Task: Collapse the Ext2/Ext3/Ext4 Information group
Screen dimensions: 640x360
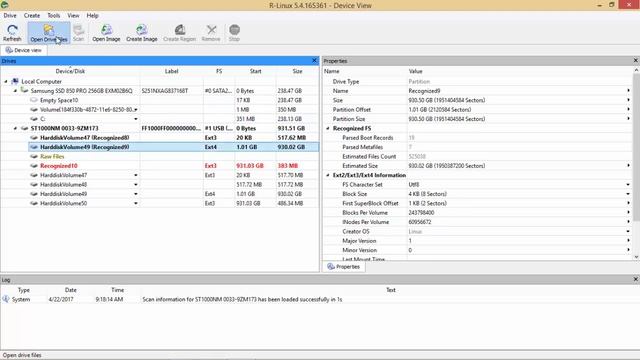Action: pos(328,176)
